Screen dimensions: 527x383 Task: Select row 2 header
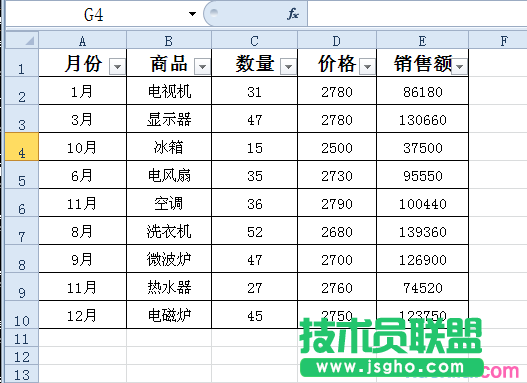click(22, 91)
